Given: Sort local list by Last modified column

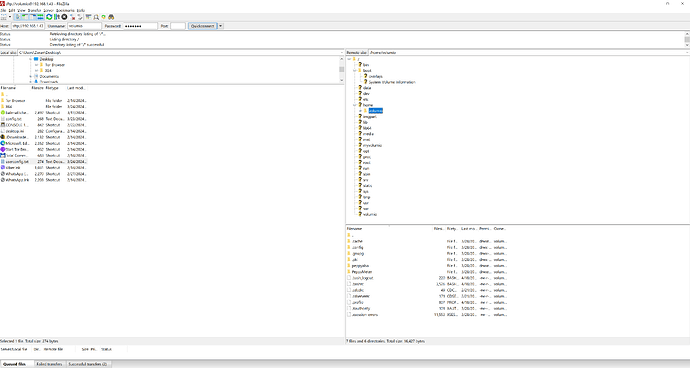Looking at the screenshot, I should point(76,88).
